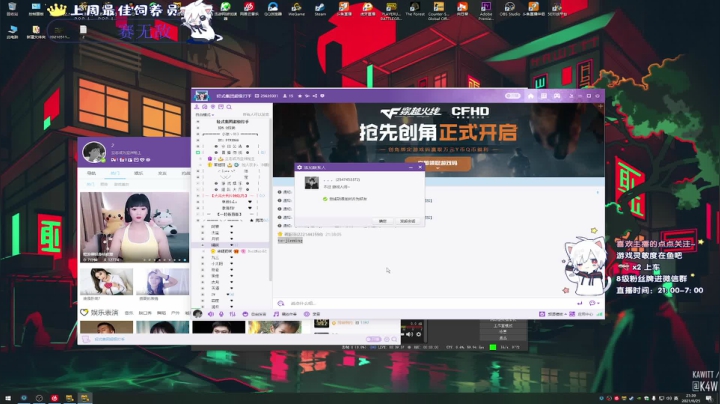This screenshot has width=720, height=404.
Task: Click the chat message input field
Action: 432,303
